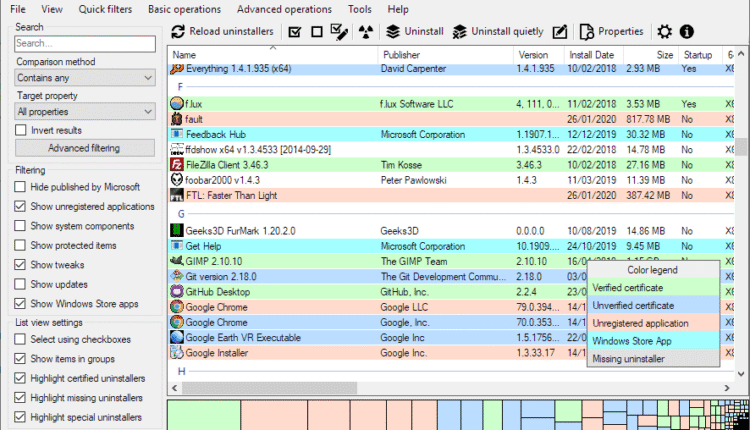Collapse the G group header
The image size is (750, 430).
click(x=181, y=214)
